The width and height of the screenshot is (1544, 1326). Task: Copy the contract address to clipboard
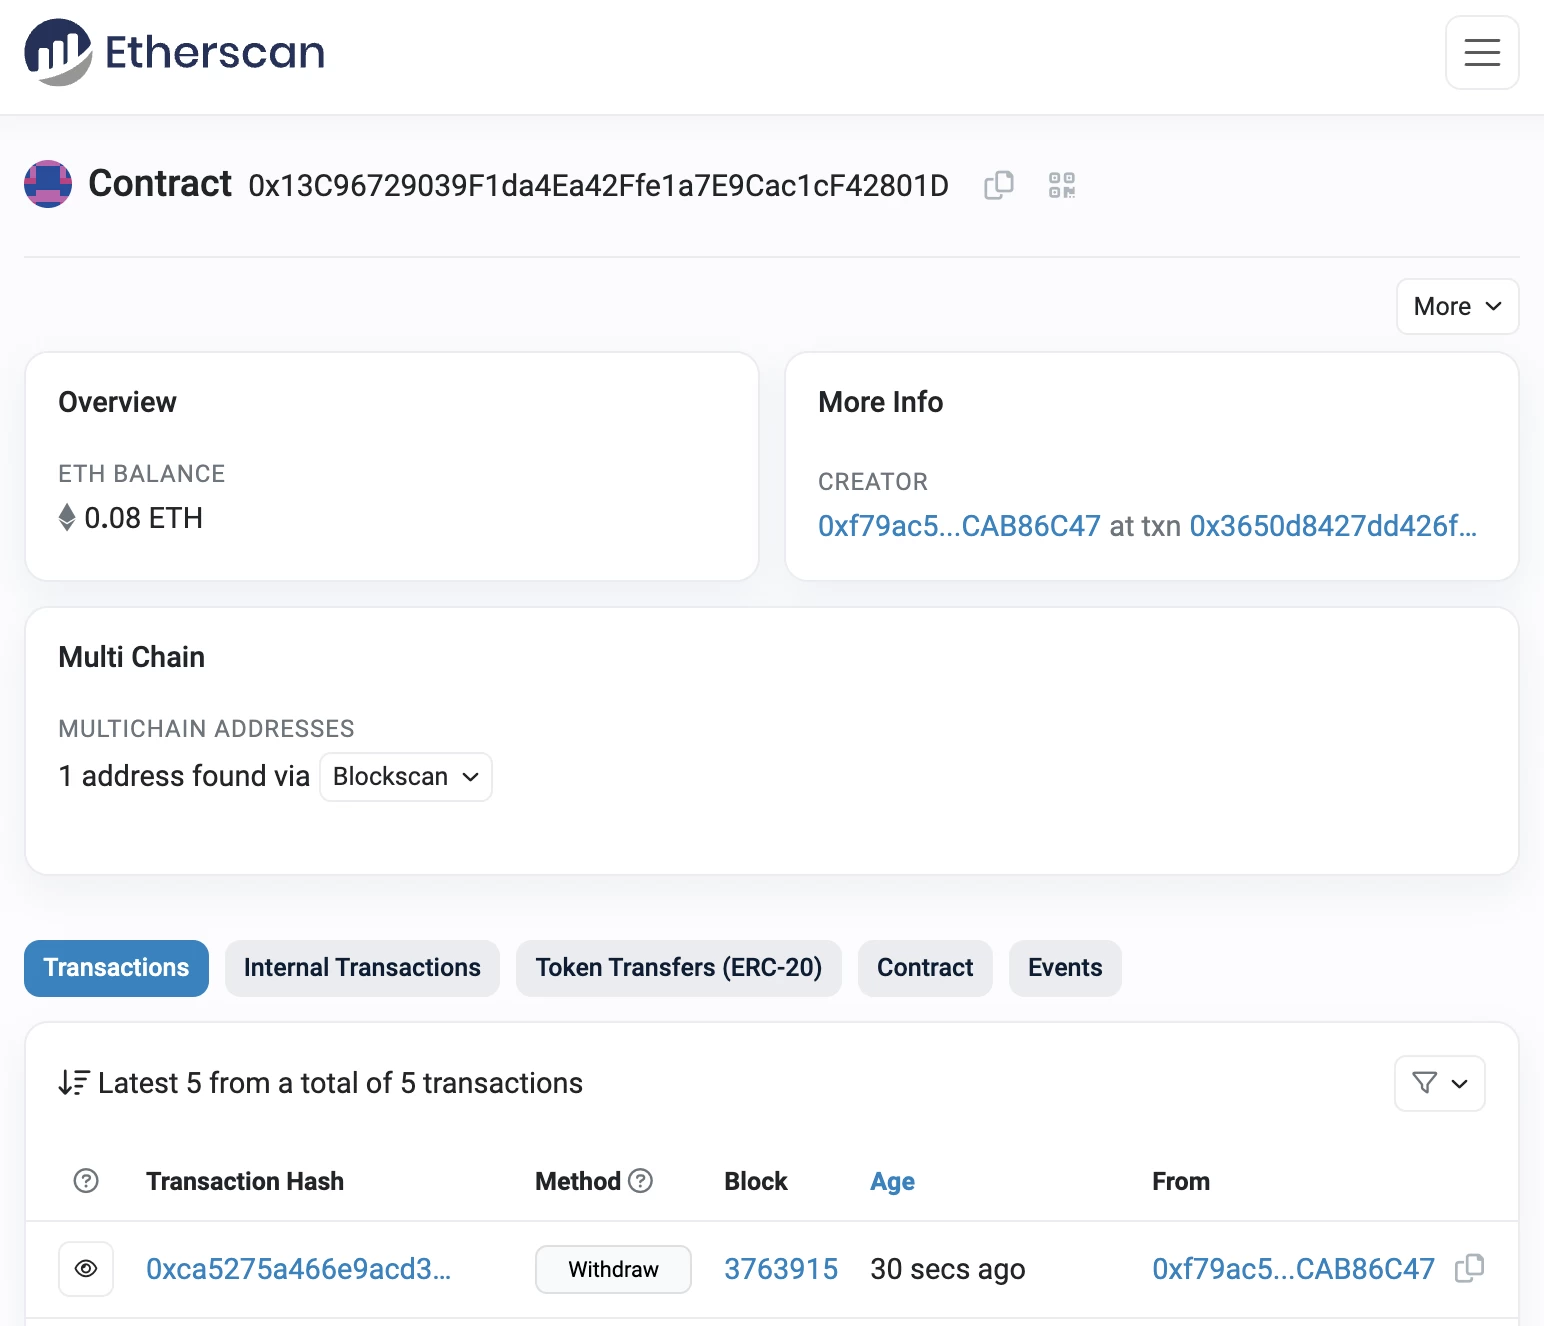[999, 185]
